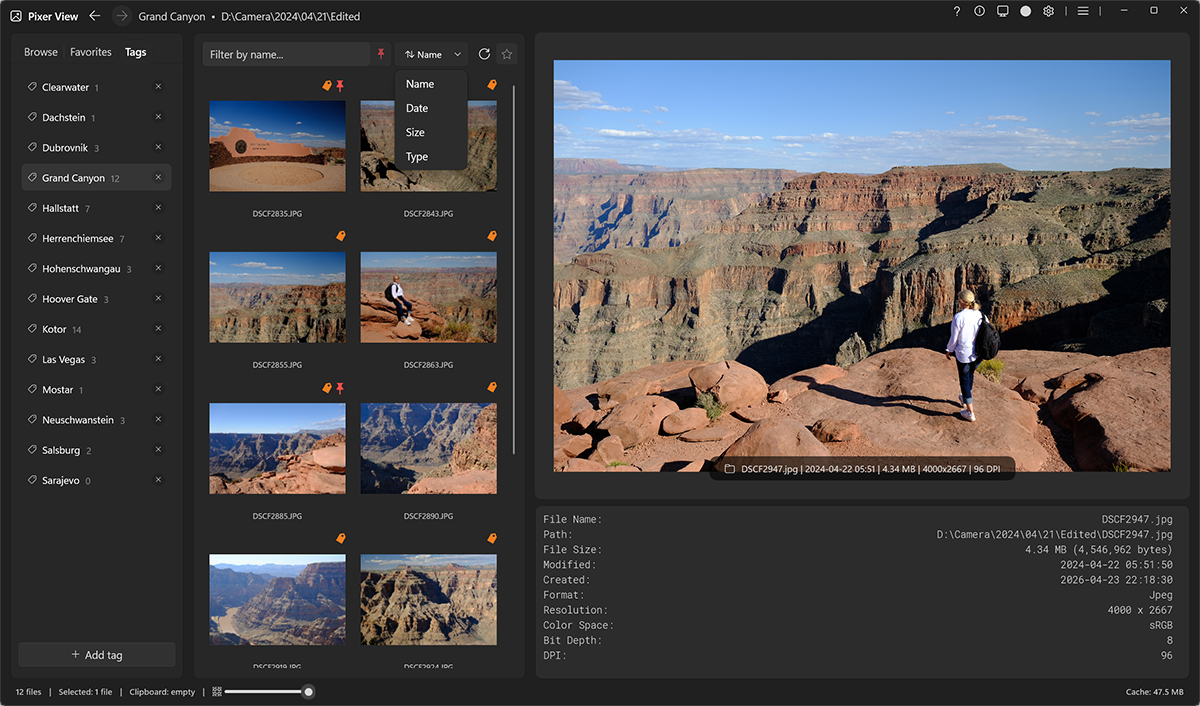
Task: Toggle the tag badge on DSCF2855.JPG
Action: (x=341, y=236)
